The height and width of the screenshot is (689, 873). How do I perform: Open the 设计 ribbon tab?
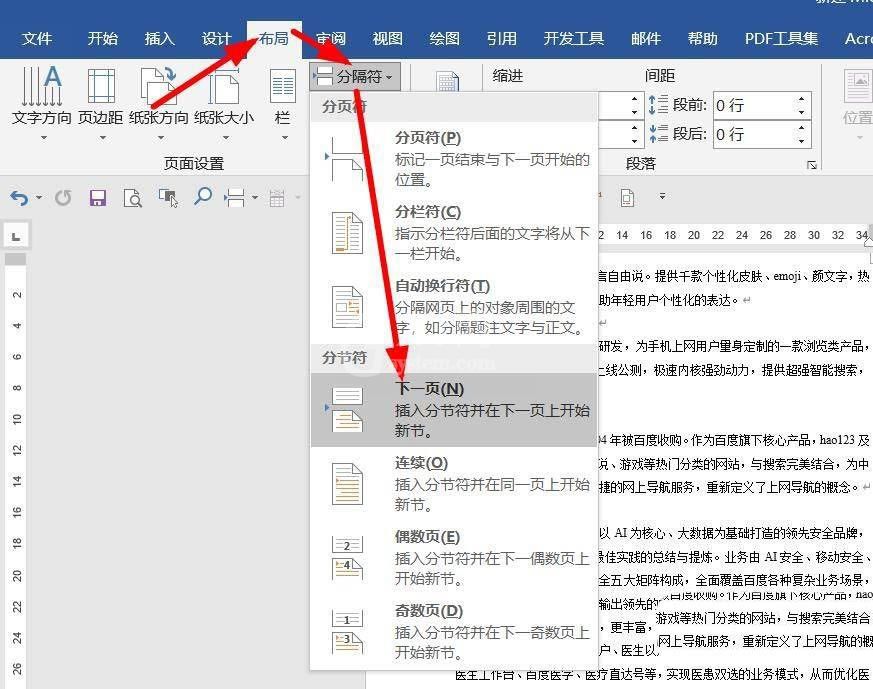217,38
